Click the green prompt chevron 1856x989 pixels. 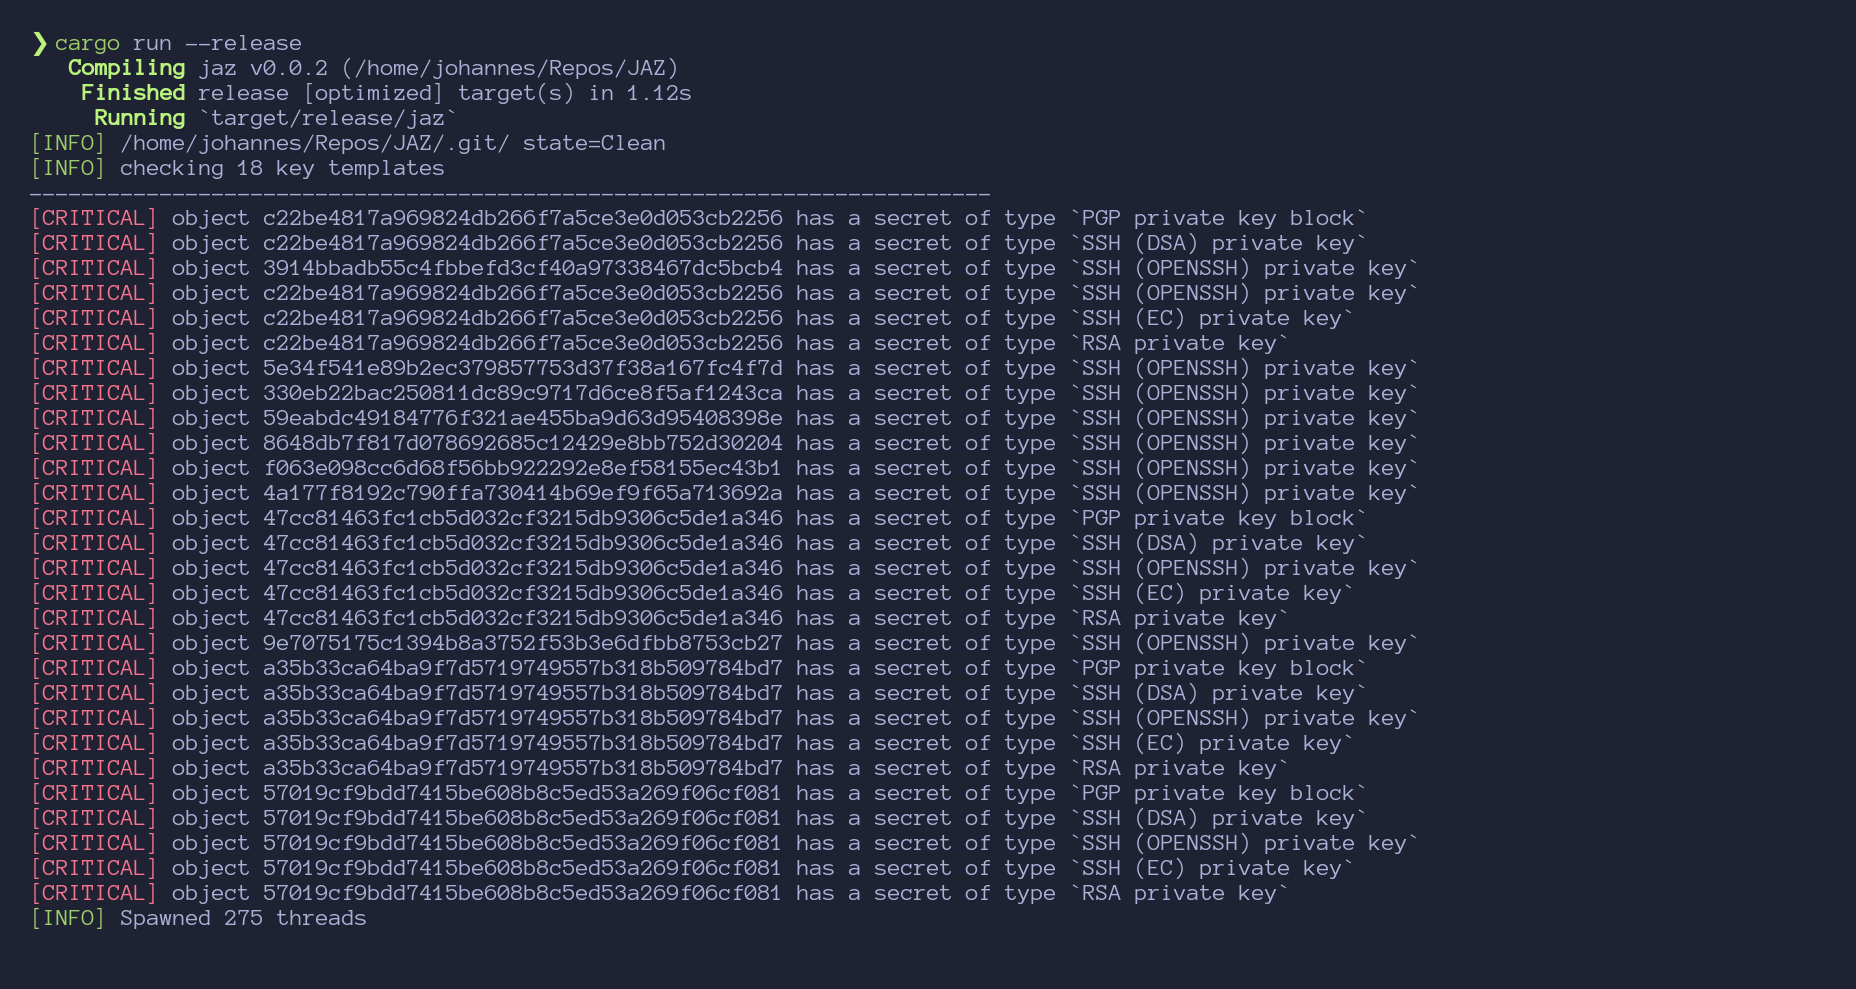pos(40,43)
